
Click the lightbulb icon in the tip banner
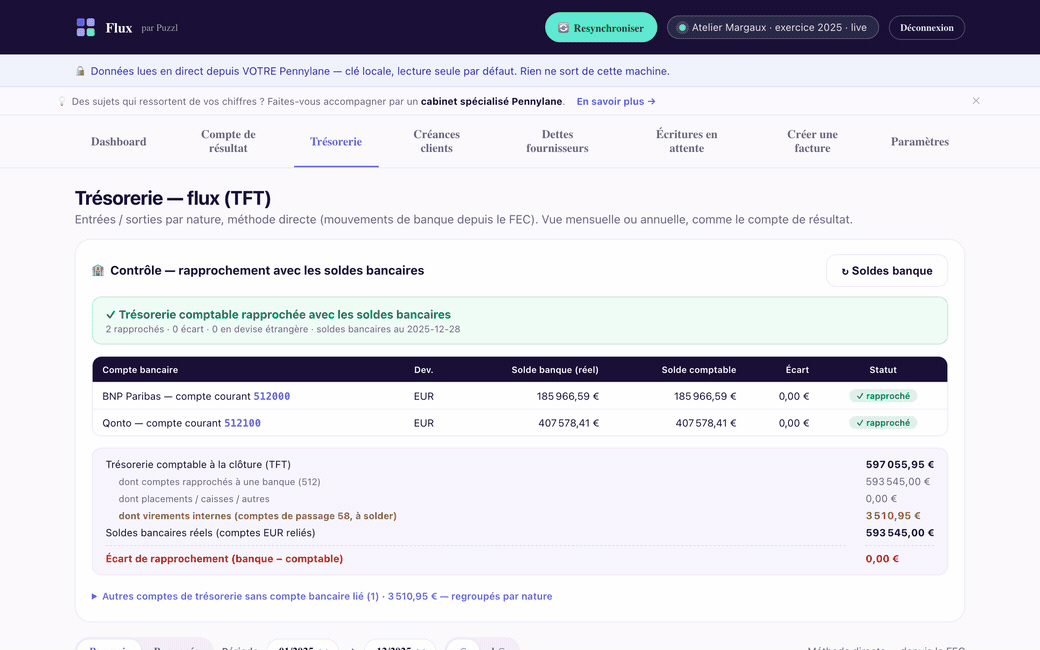coord(62,101)
